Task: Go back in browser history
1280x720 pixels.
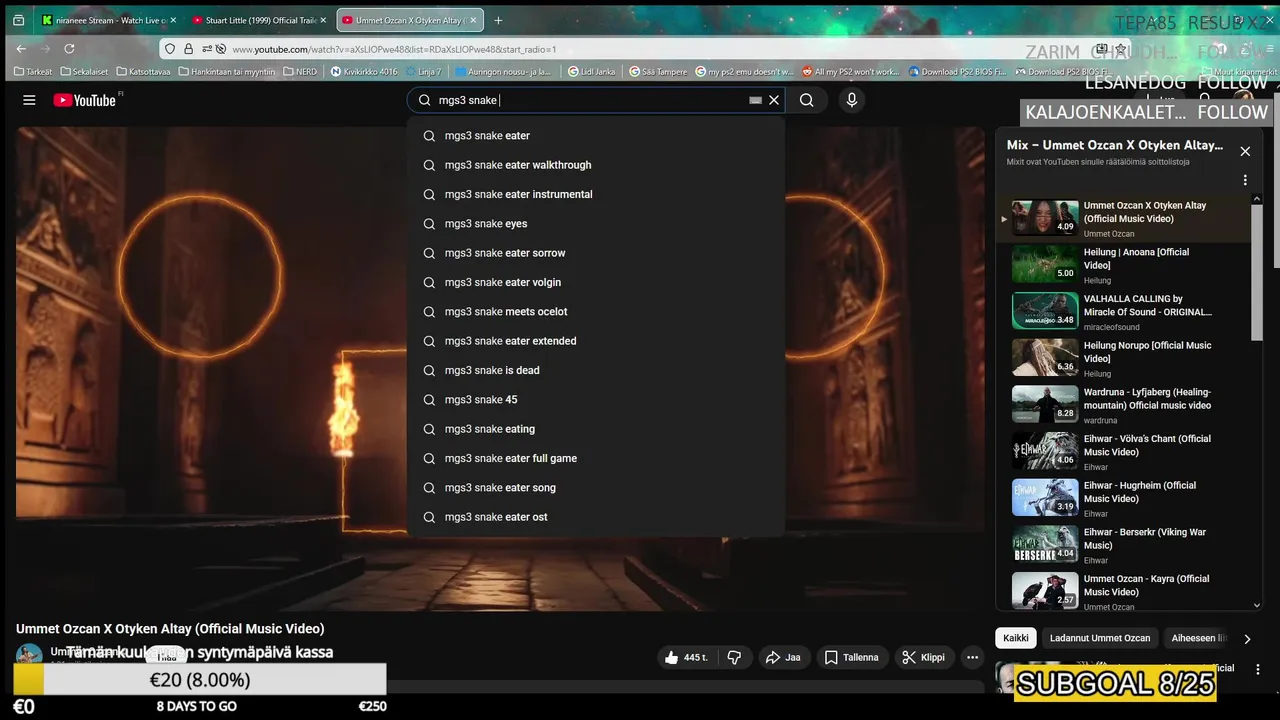Action: (21, 48)
